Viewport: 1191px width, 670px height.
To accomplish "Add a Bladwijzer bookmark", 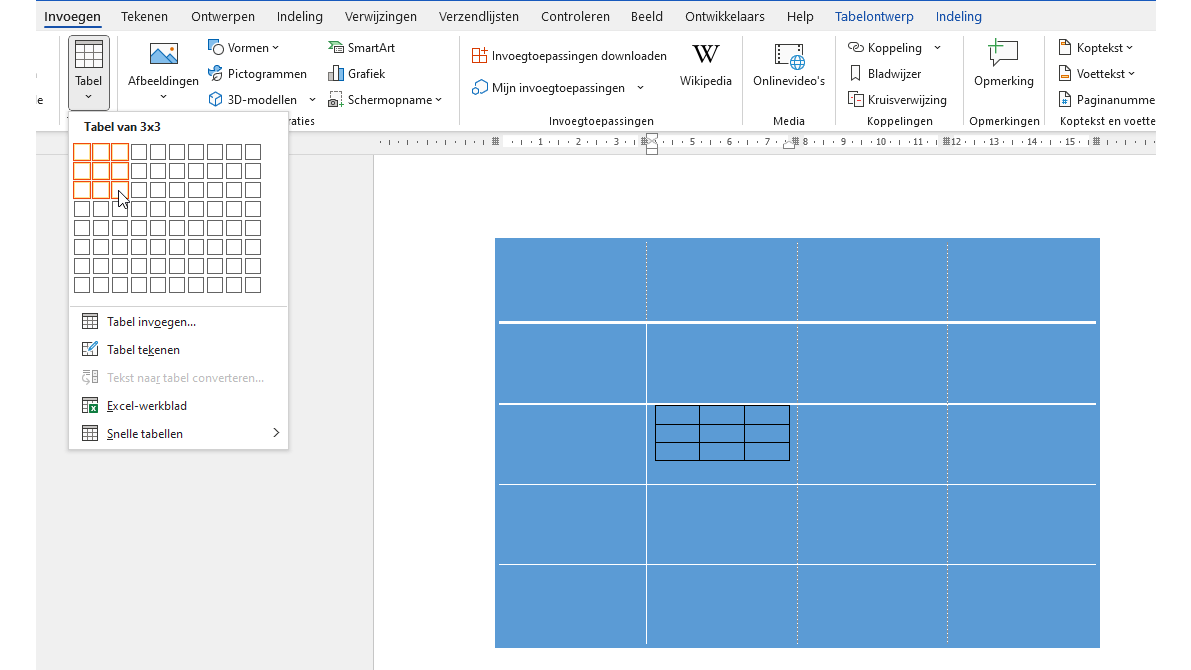I will (x=885, y=74).
